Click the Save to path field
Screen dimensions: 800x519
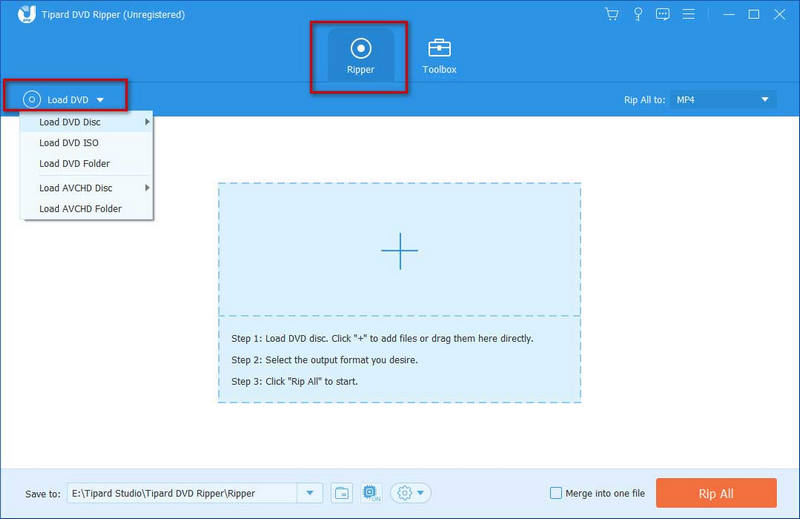click(x=182, y=493)
